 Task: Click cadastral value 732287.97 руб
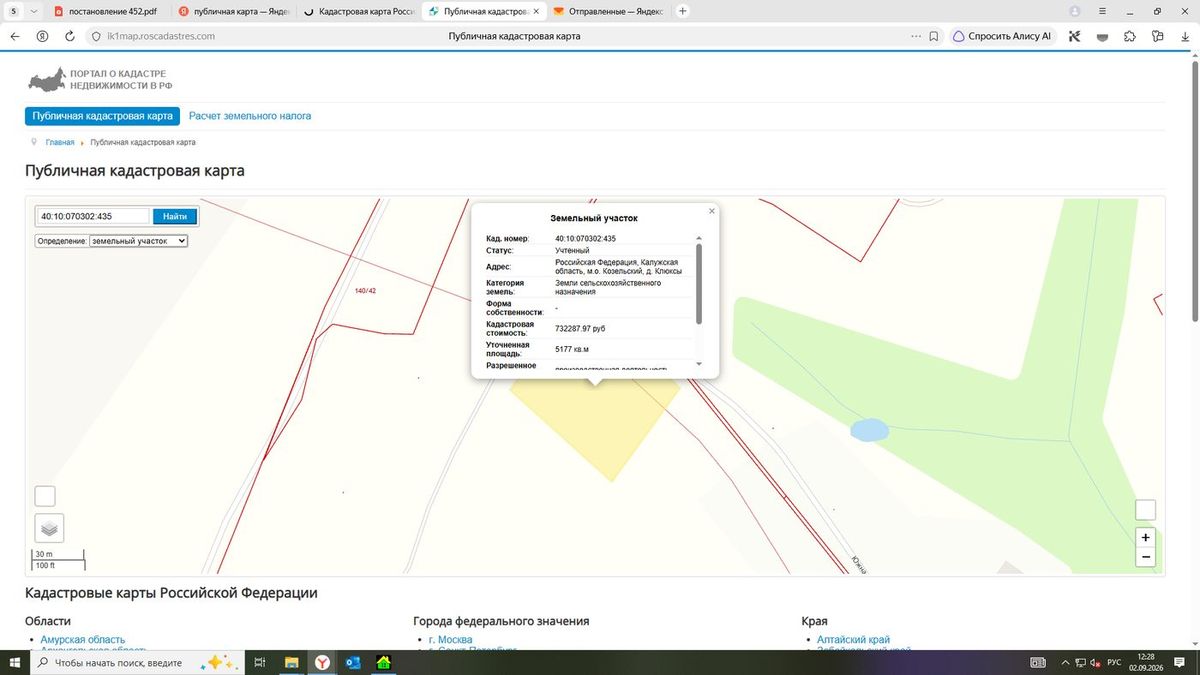click(580, 328)
